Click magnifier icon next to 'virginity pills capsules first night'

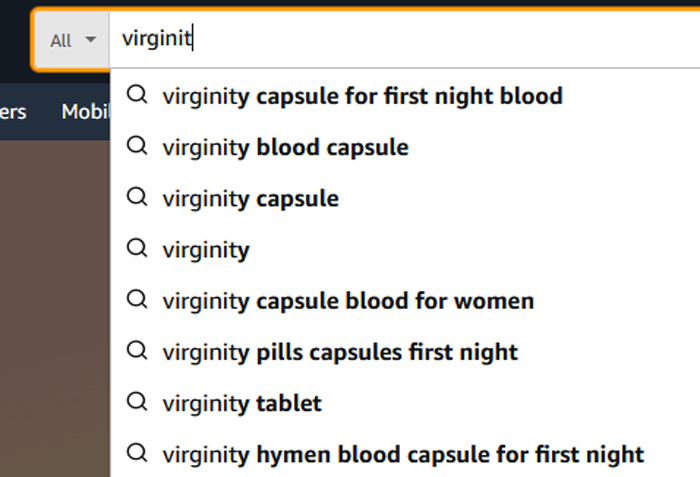click(x=137, y=351)
